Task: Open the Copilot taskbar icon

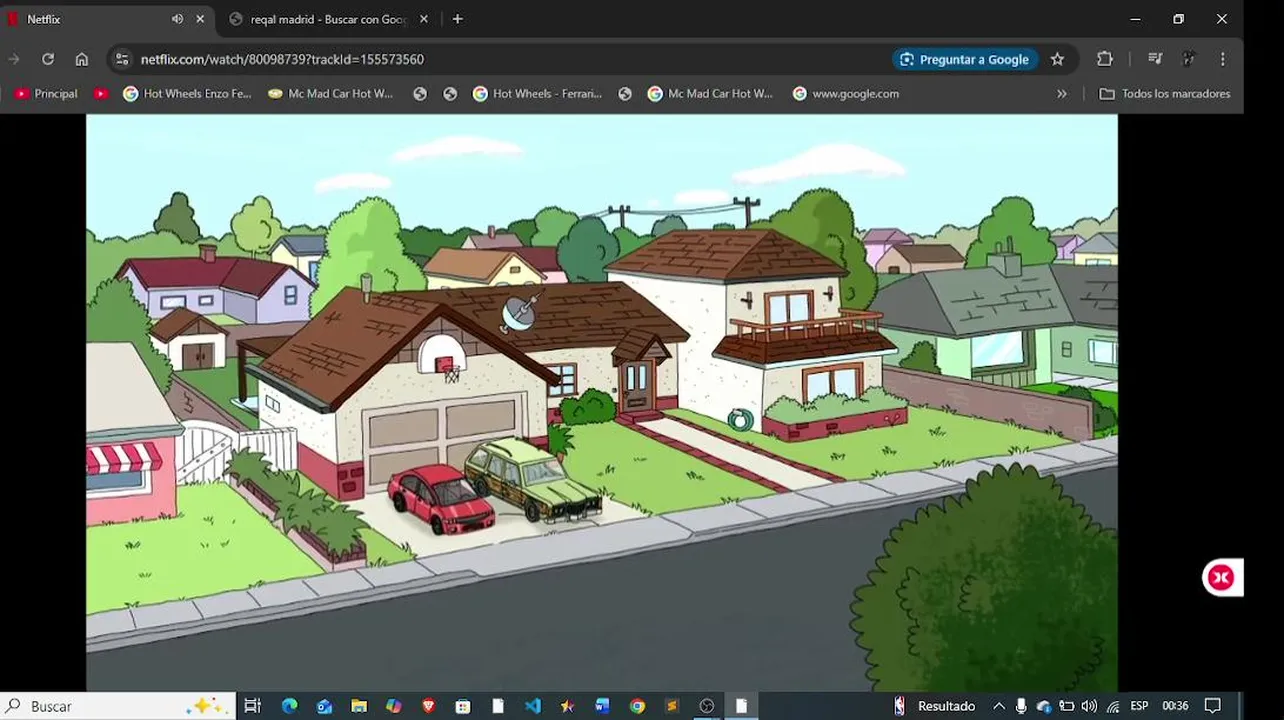Action: (394, 706)
